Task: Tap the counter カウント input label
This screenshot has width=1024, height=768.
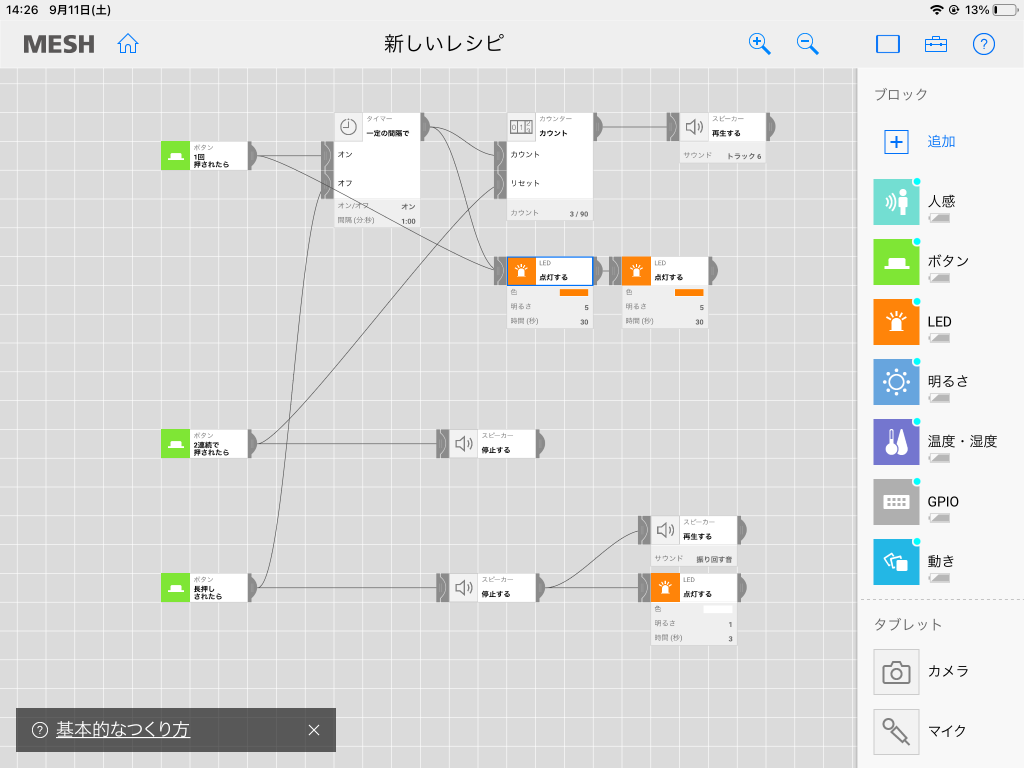Action: tap(525, 155)
